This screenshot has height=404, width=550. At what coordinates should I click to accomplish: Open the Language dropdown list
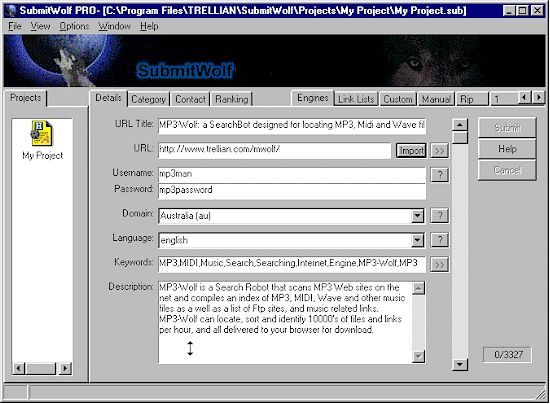(x=417, y=240)
